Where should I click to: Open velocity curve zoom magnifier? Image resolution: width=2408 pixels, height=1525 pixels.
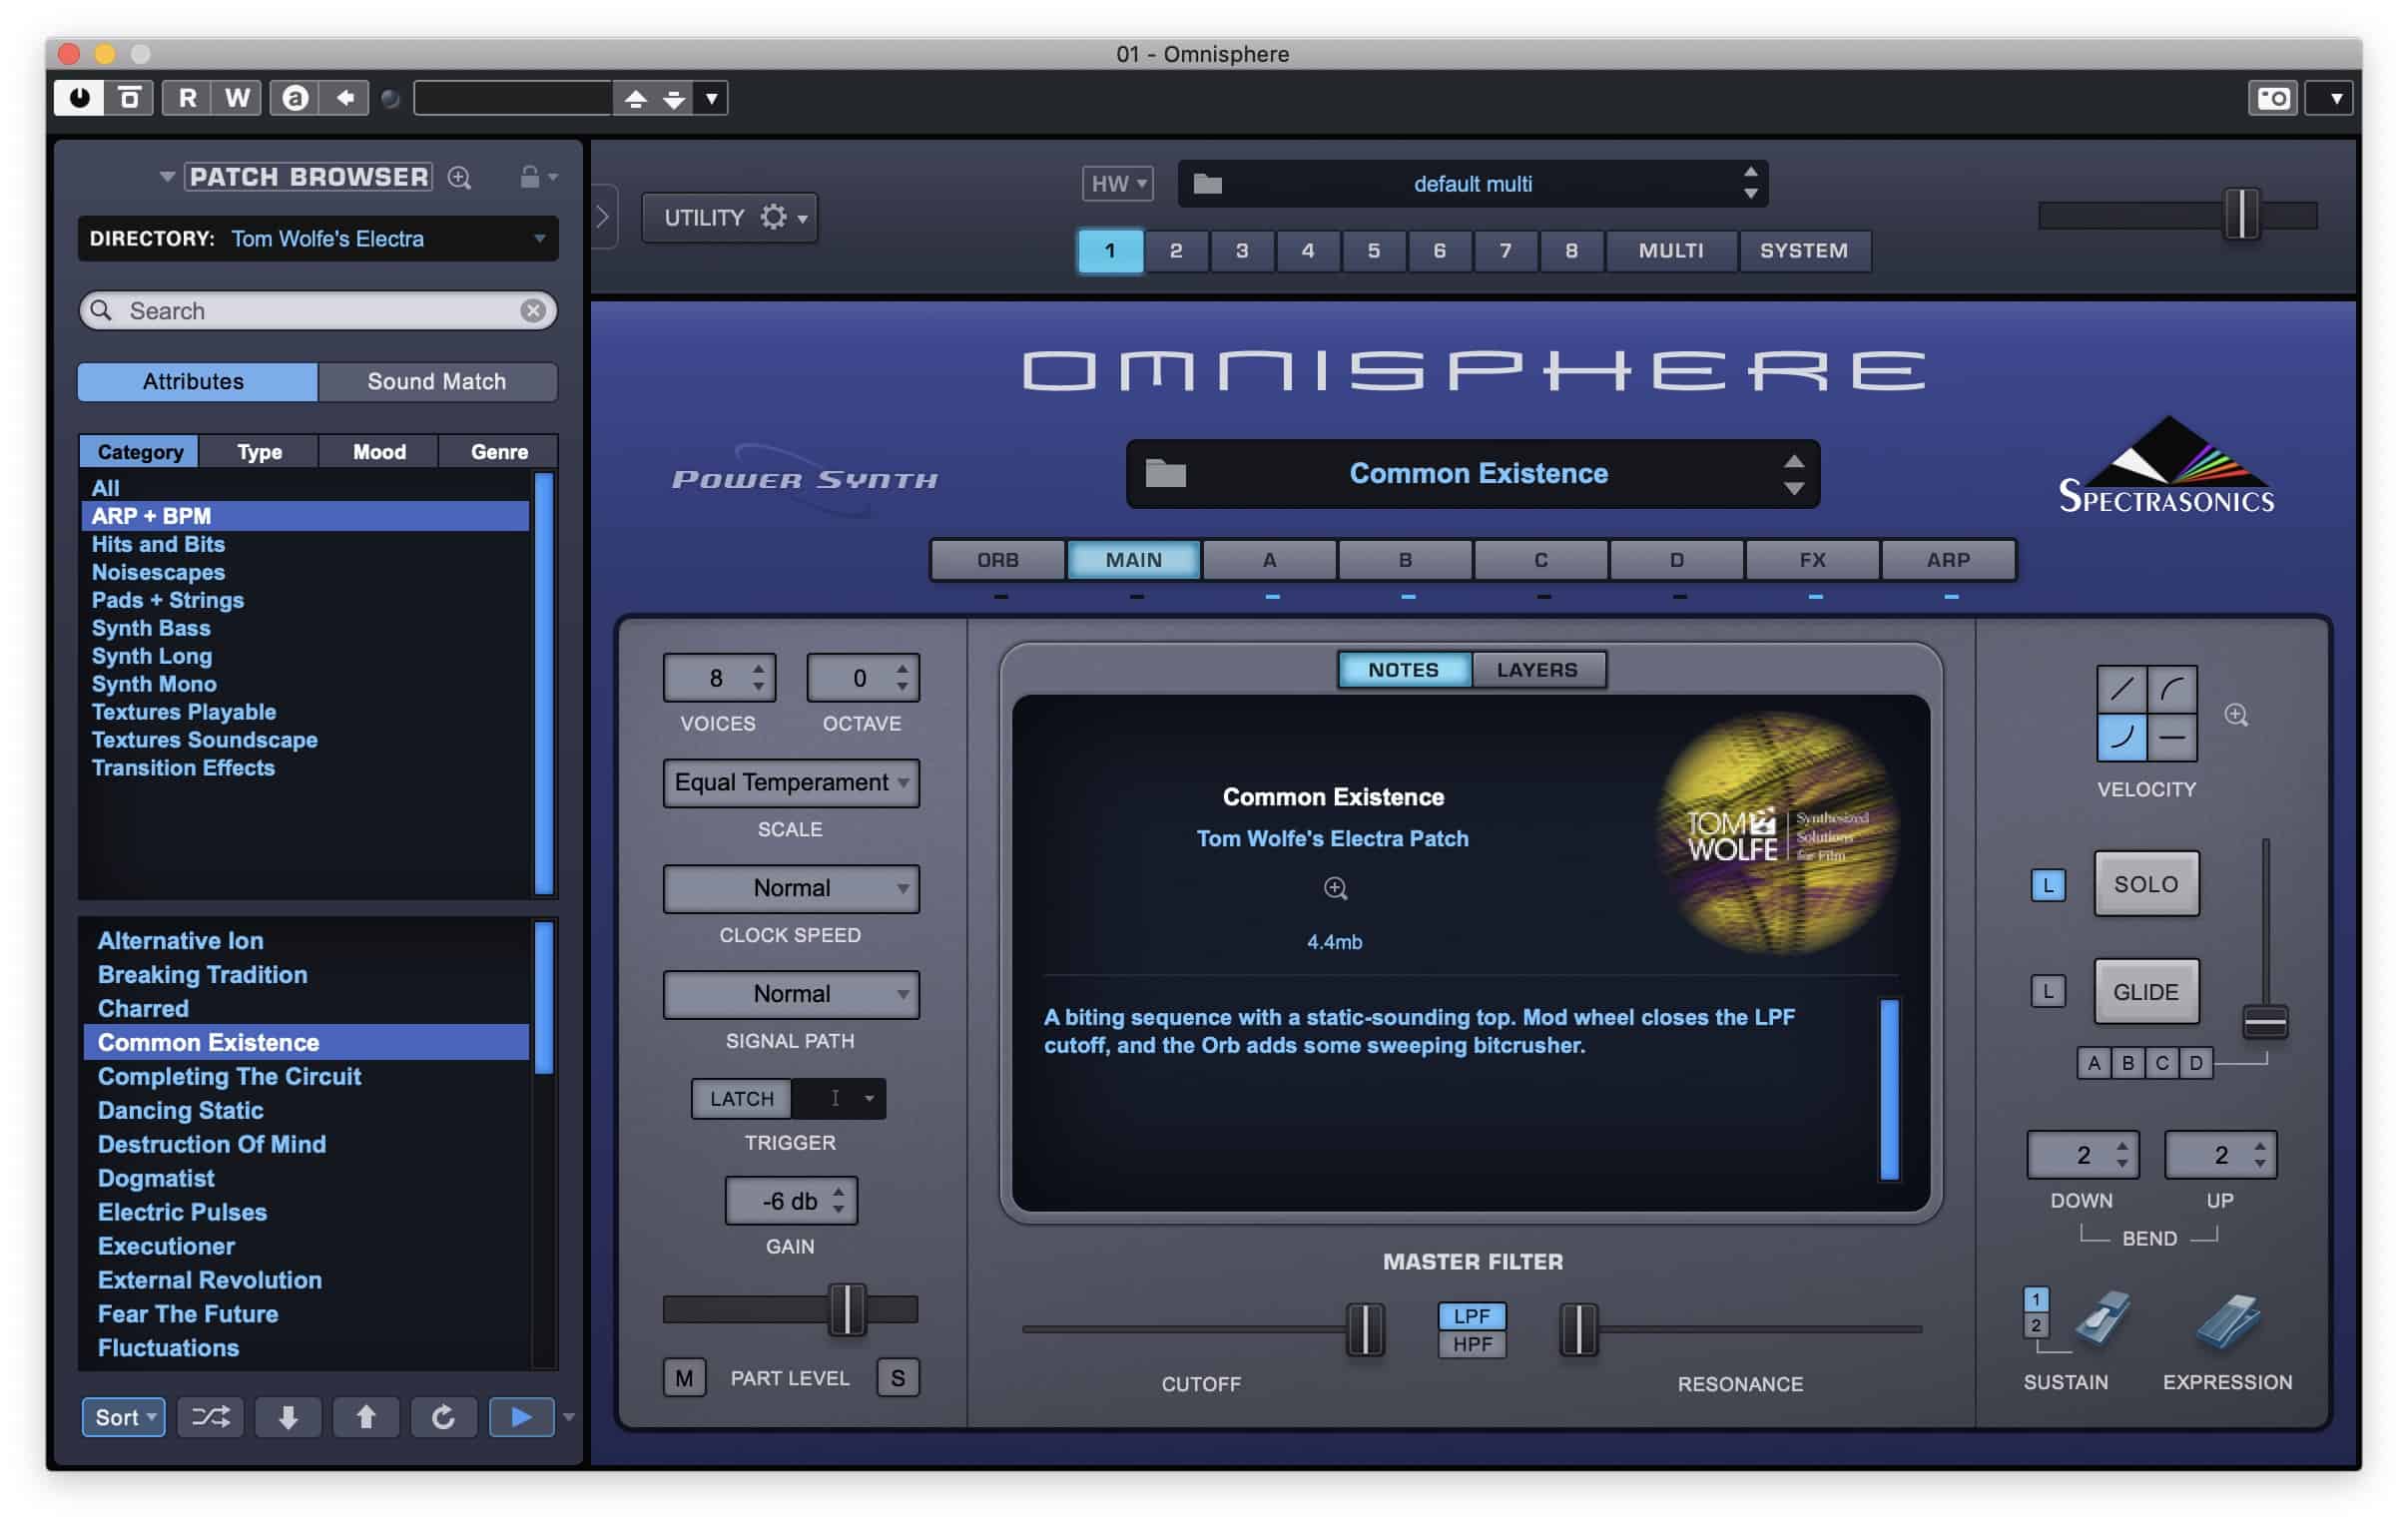2236,714
